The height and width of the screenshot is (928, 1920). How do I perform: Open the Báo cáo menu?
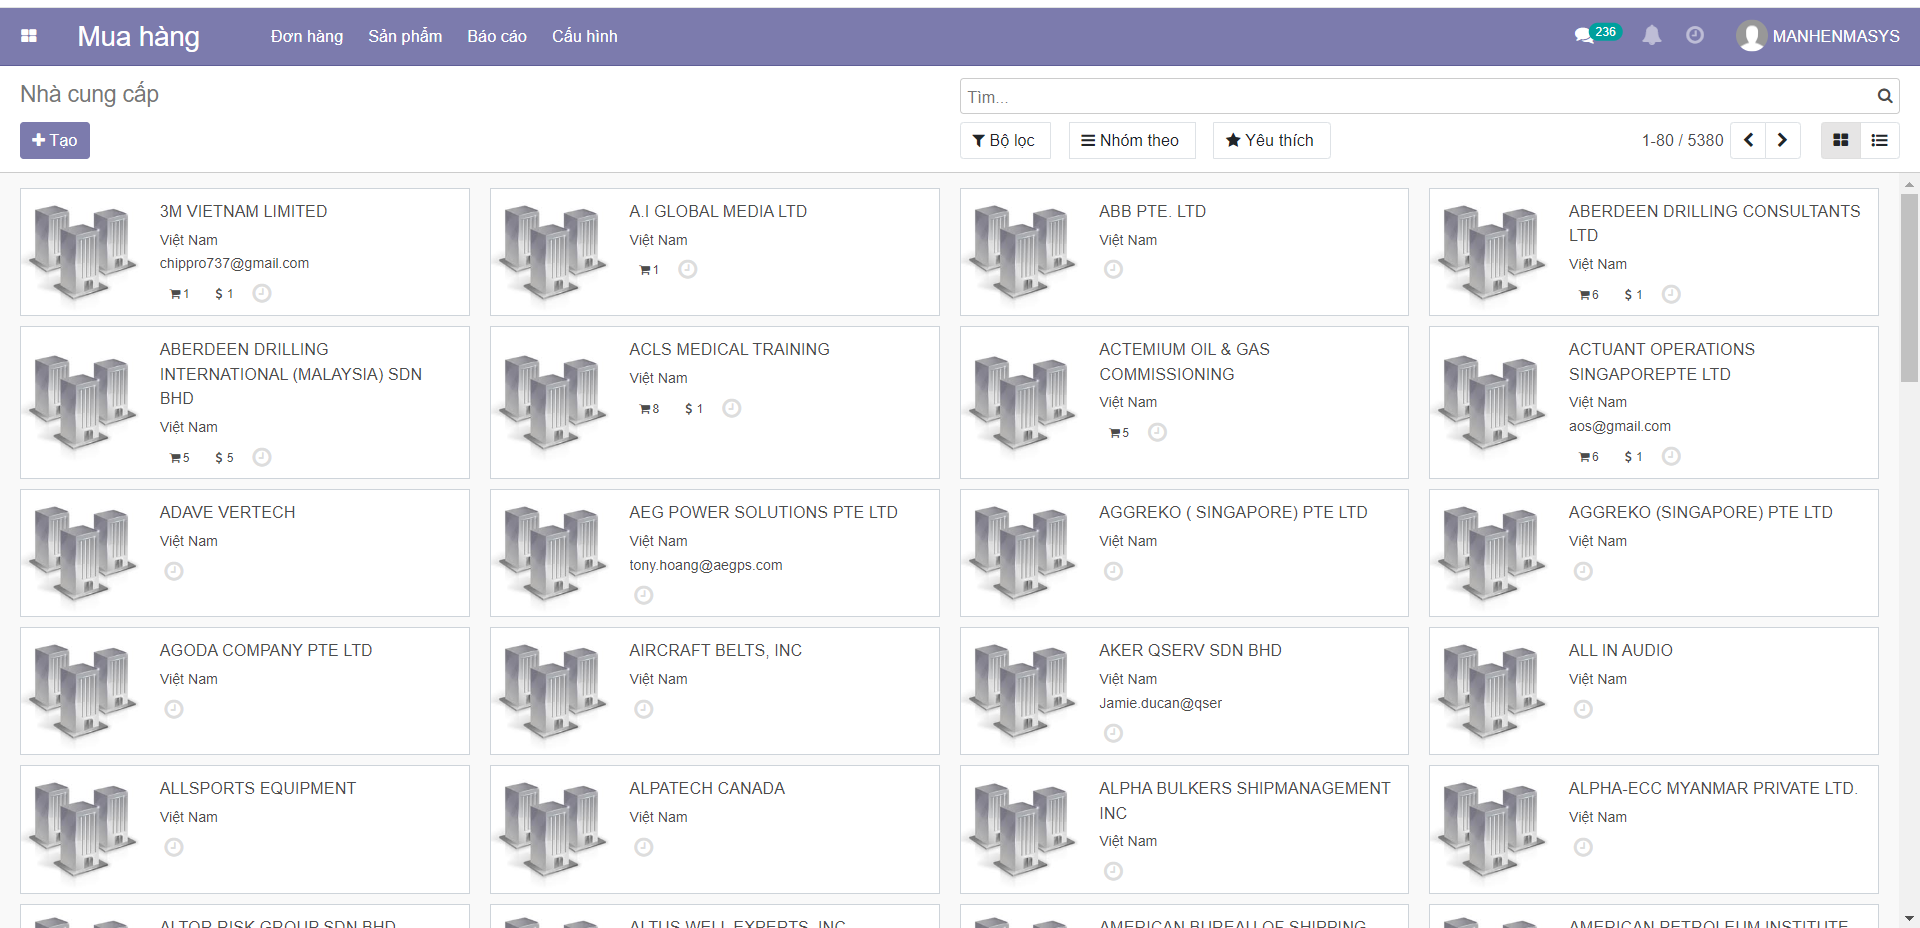click(x=496, y=36)
